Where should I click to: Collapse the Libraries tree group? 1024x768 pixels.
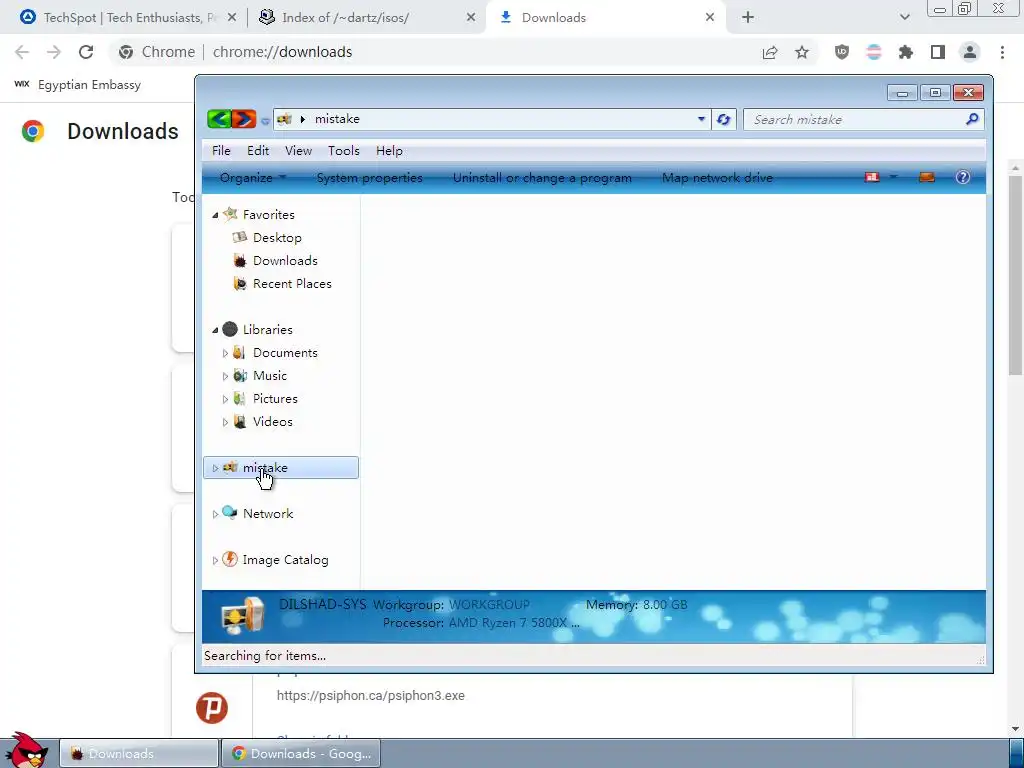215,330
